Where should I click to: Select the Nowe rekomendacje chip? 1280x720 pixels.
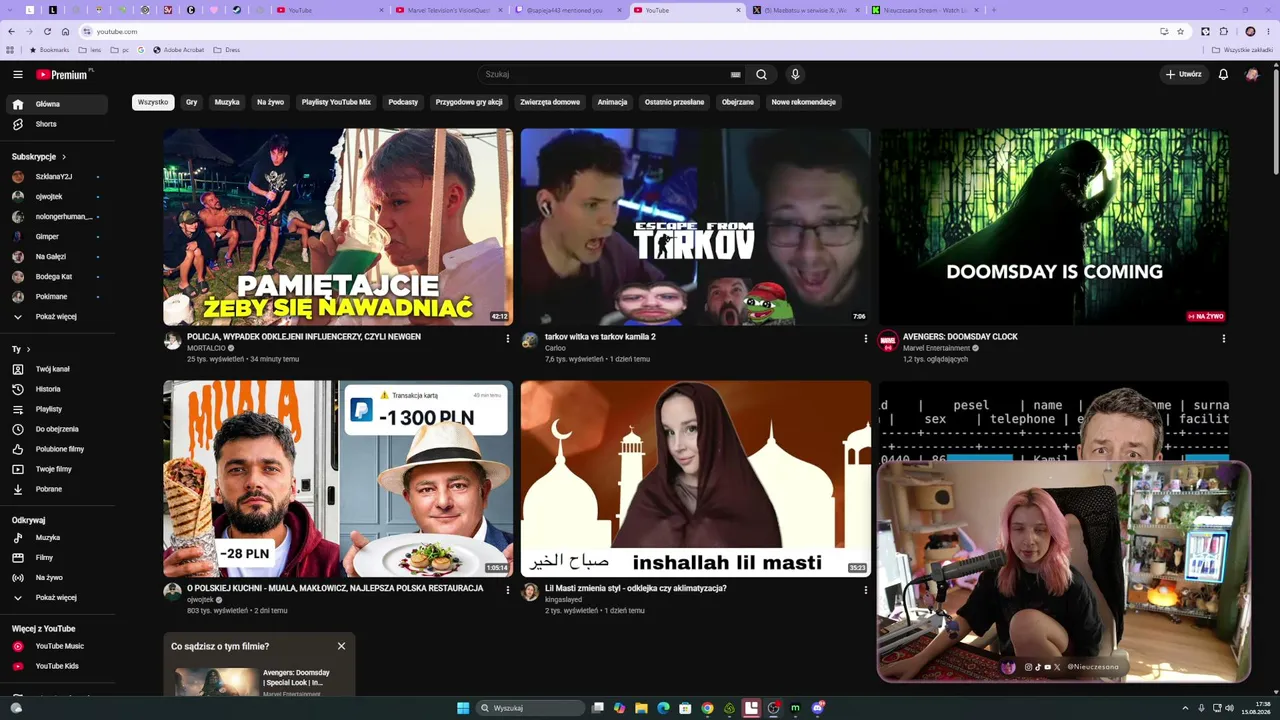coord(803,102)
